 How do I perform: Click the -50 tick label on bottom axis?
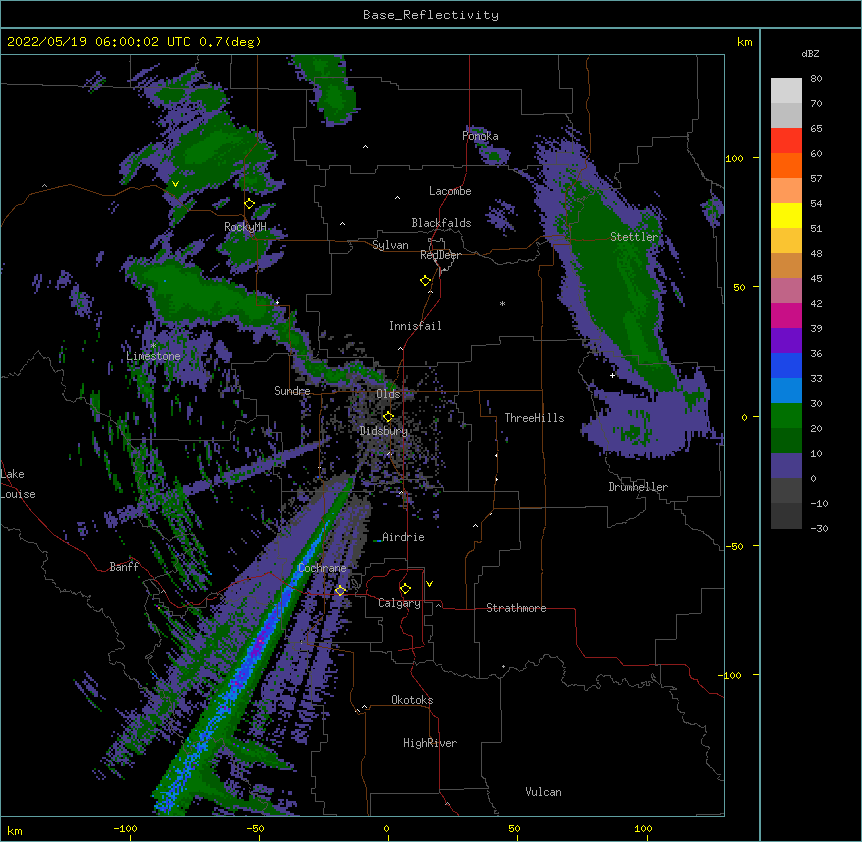pyautogui.click(x=255, y=828)
